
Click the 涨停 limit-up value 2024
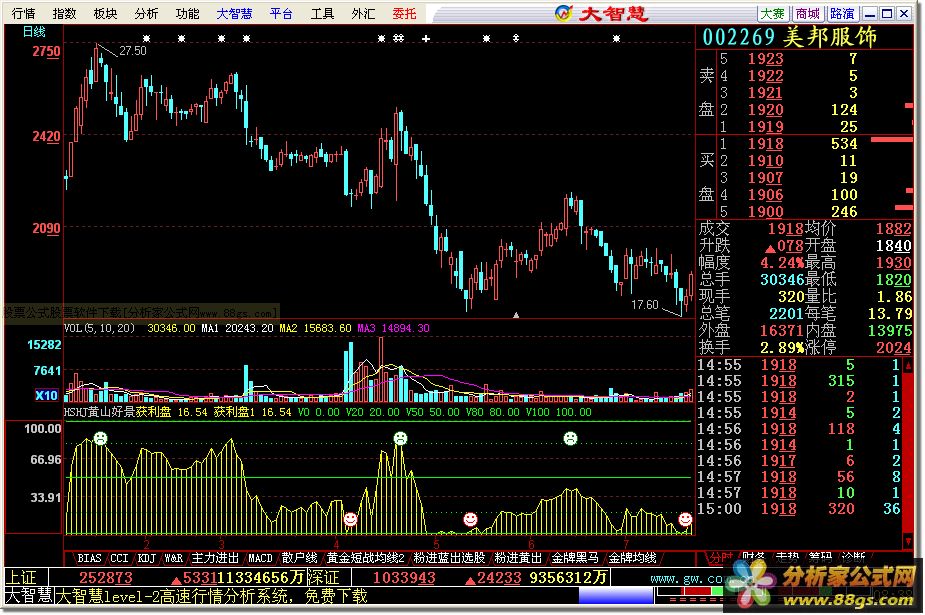(x=893, y=348)
